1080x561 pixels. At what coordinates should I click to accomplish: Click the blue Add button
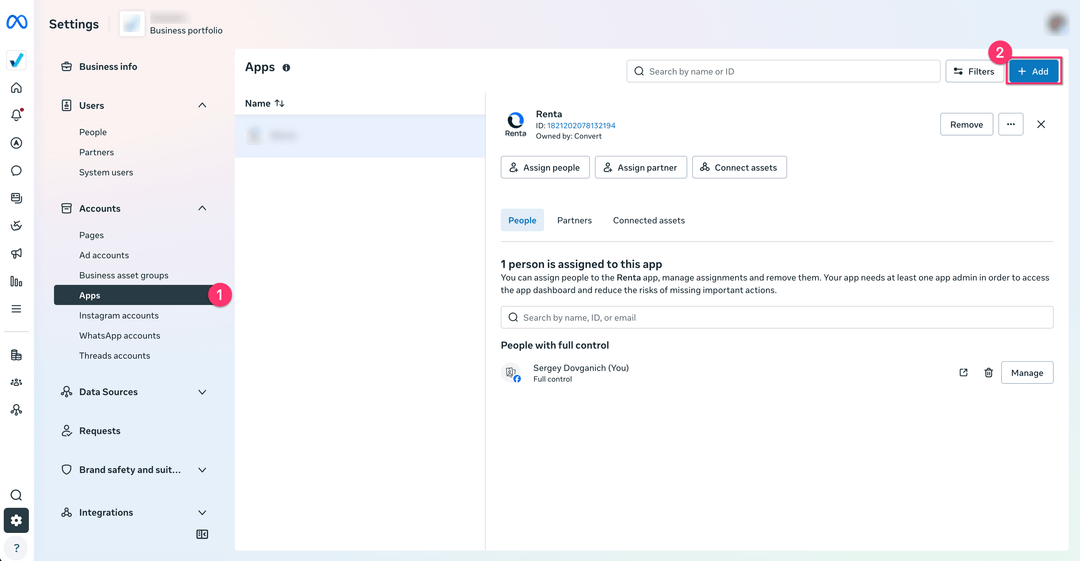(1033, 72)
